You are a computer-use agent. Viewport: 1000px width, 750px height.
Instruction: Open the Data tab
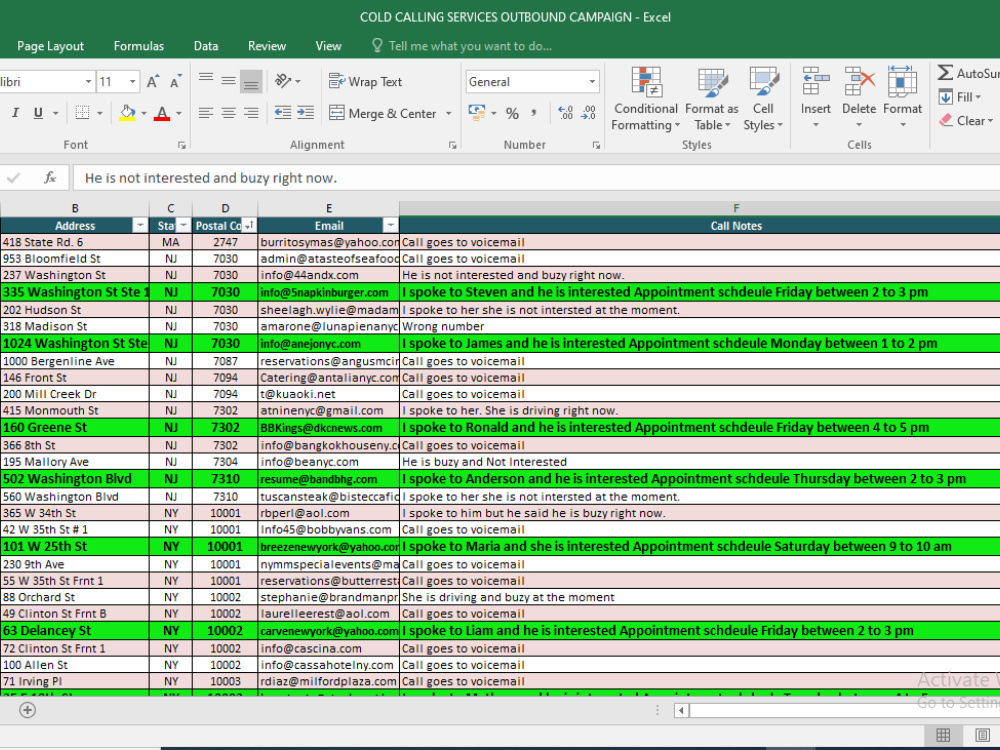206,46
